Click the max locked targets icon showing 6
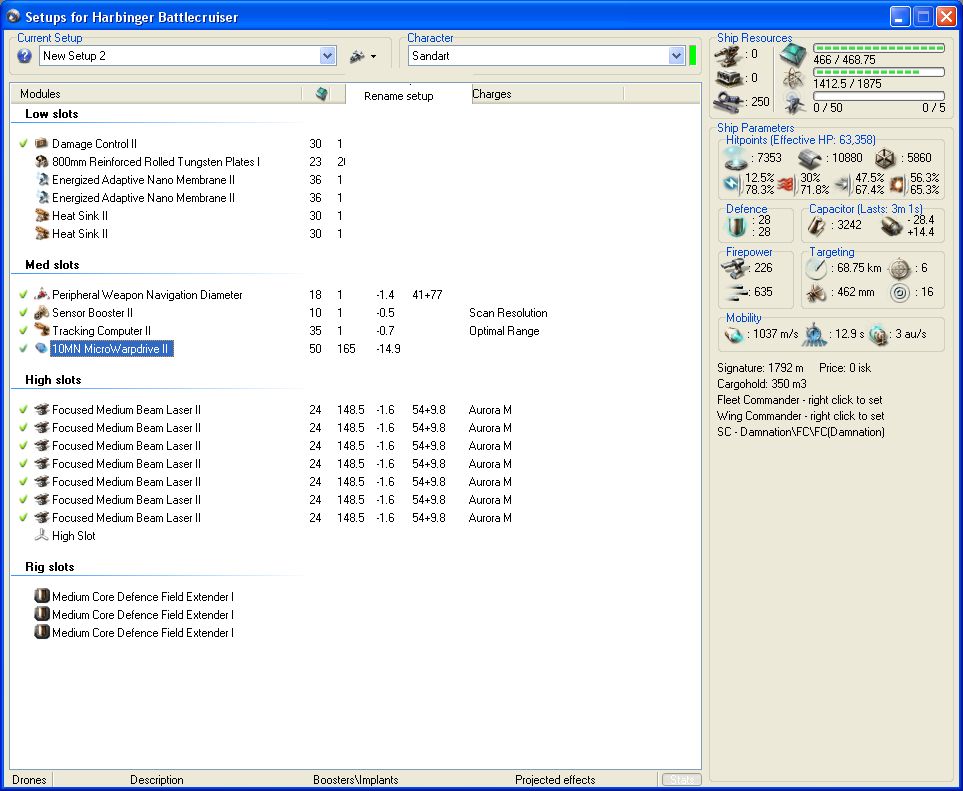Image resolution: width=963 pixels, height=791 pixels. (x=900, y=268)
